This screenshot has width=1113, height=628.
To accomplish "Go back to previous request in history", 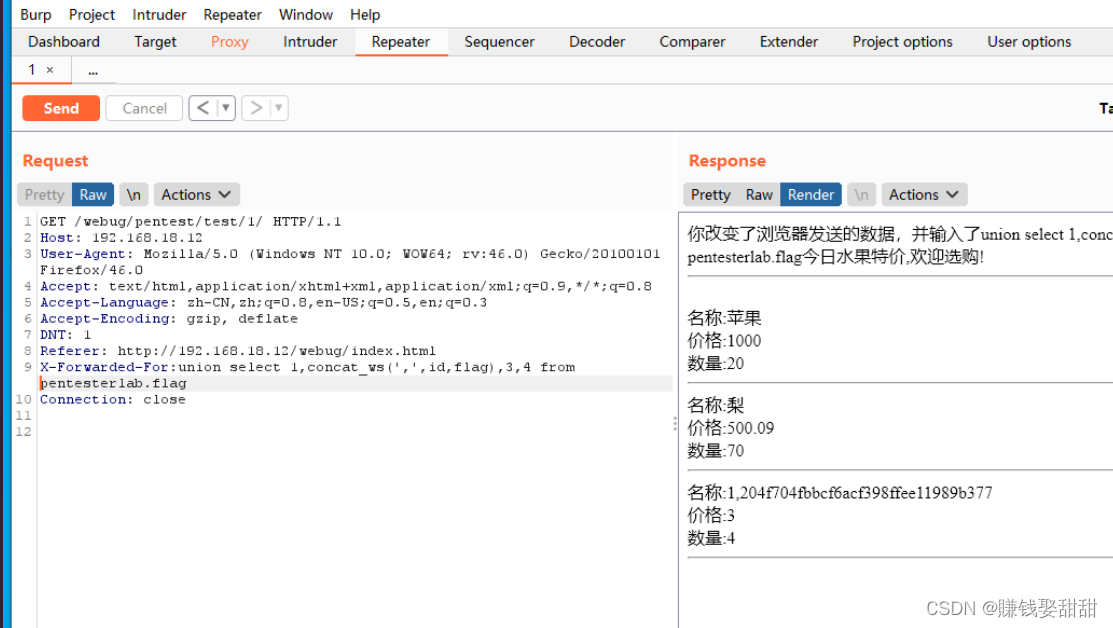I will (x=203, y=108).
